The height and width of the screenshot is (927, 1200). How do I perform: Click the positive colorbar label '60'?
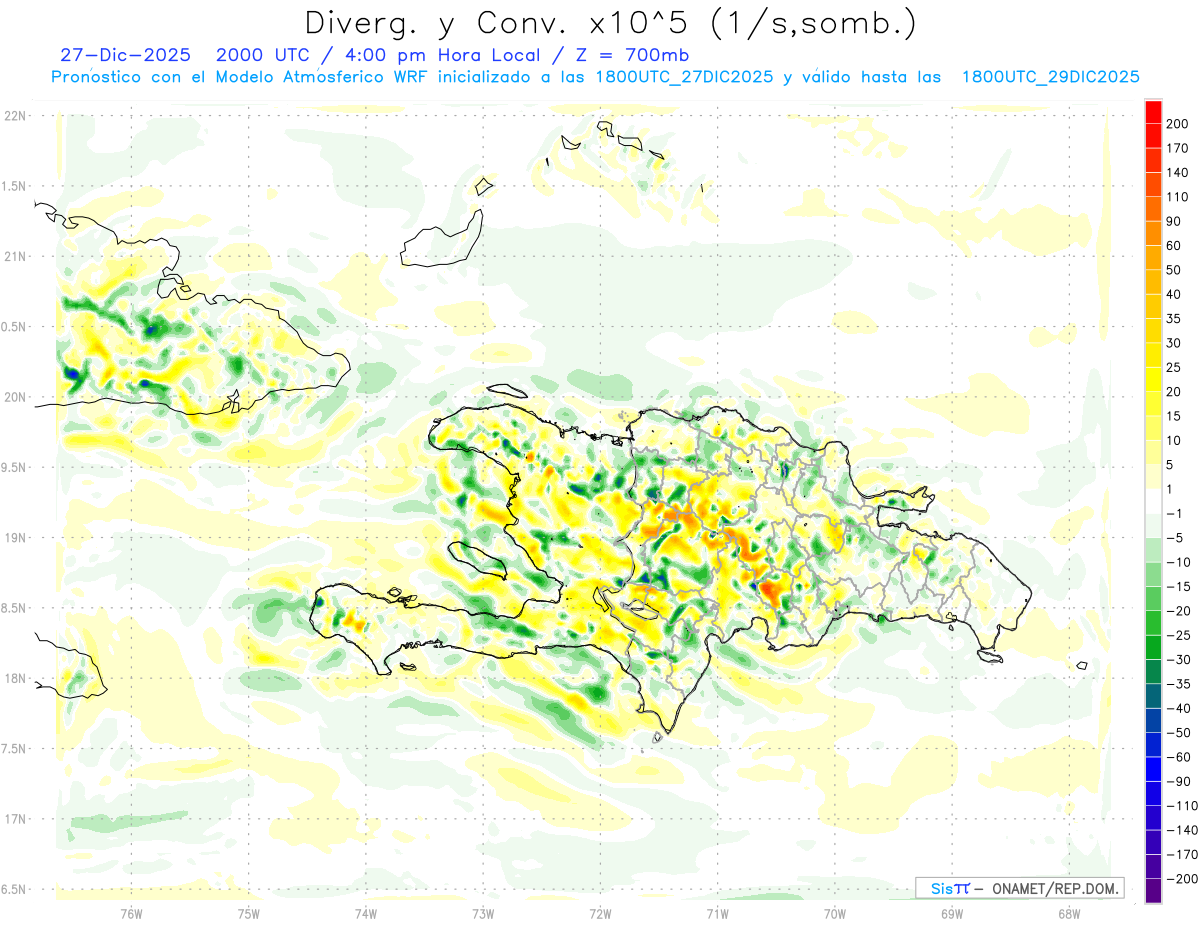(x=1175, y=246)
